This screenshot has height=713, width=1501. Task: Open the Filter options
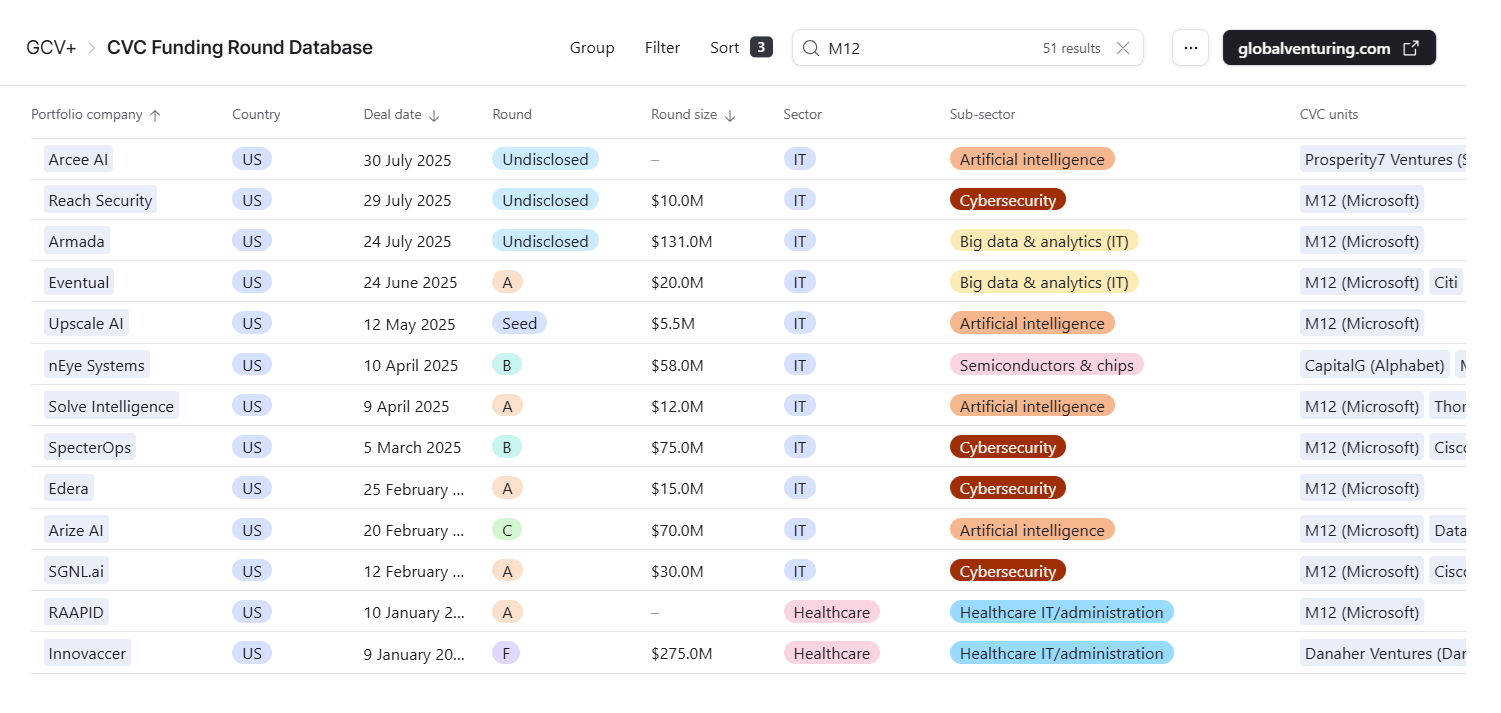tap(662, 48)
